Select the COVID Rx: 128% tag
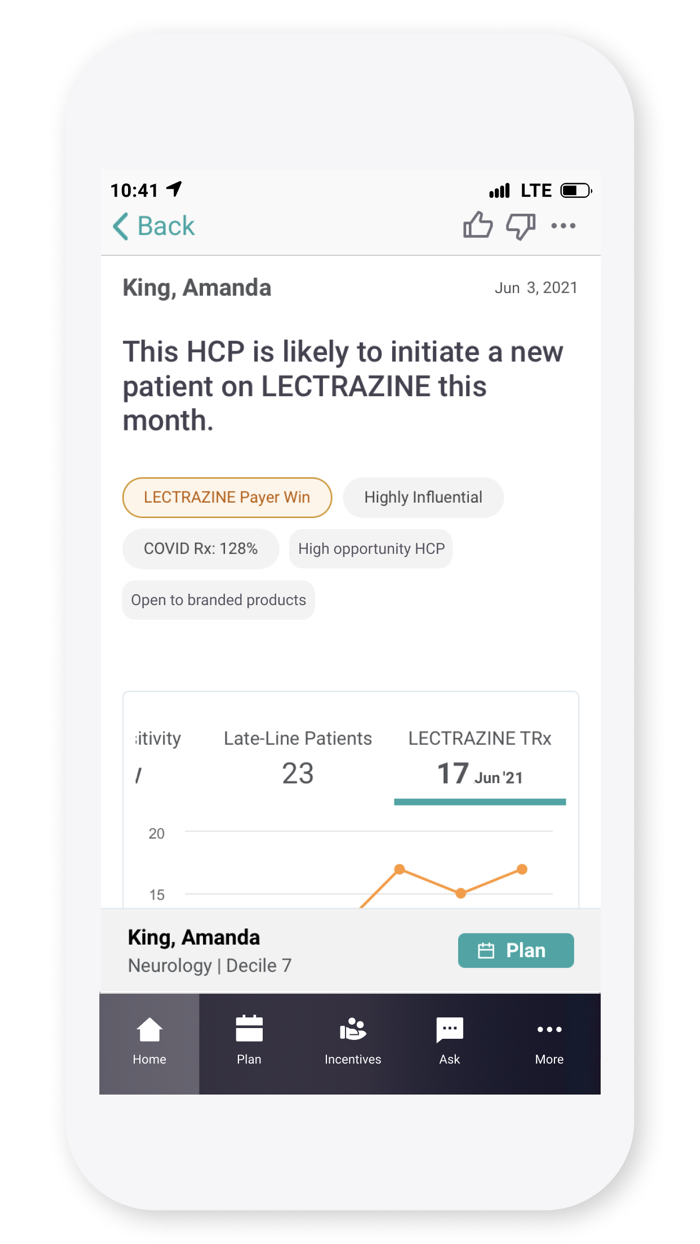Viewport: 700px width, 1244px height. coord(200,549)
